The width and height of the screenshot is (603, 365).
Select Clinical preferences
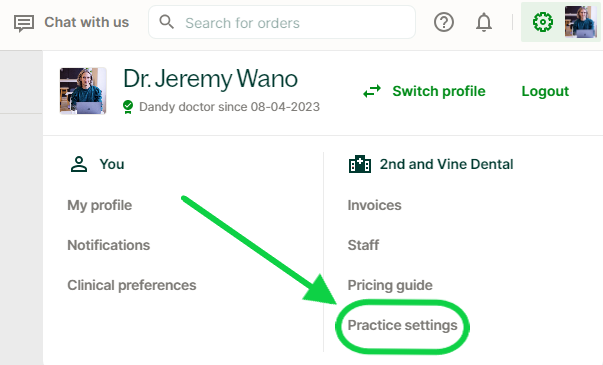pyautogui.click(x=132, y=285)
